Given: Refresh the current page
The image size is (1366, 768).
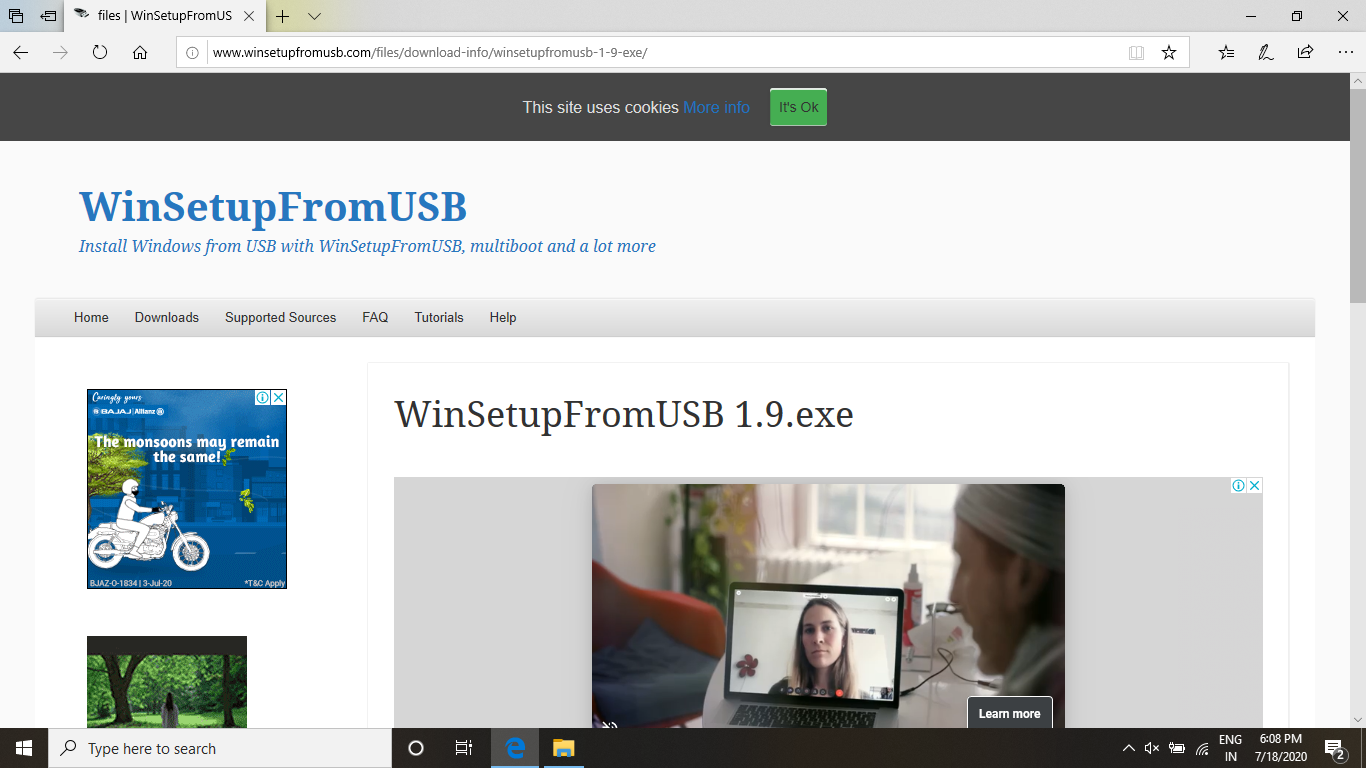Looking at the screenshot, I should pos(100,52).
